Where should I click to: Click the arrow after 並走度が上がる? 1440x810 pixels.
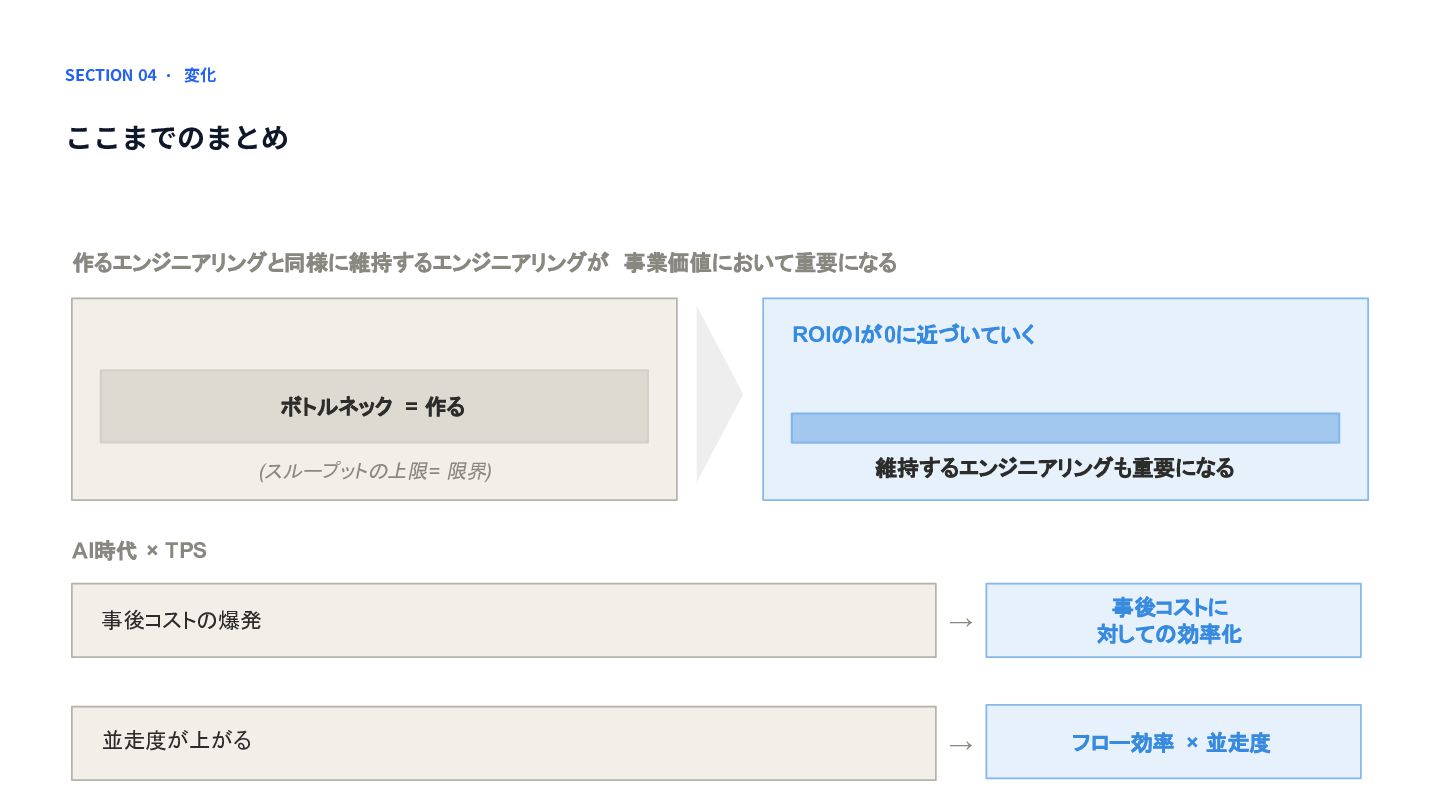click(x=961, y=745)
